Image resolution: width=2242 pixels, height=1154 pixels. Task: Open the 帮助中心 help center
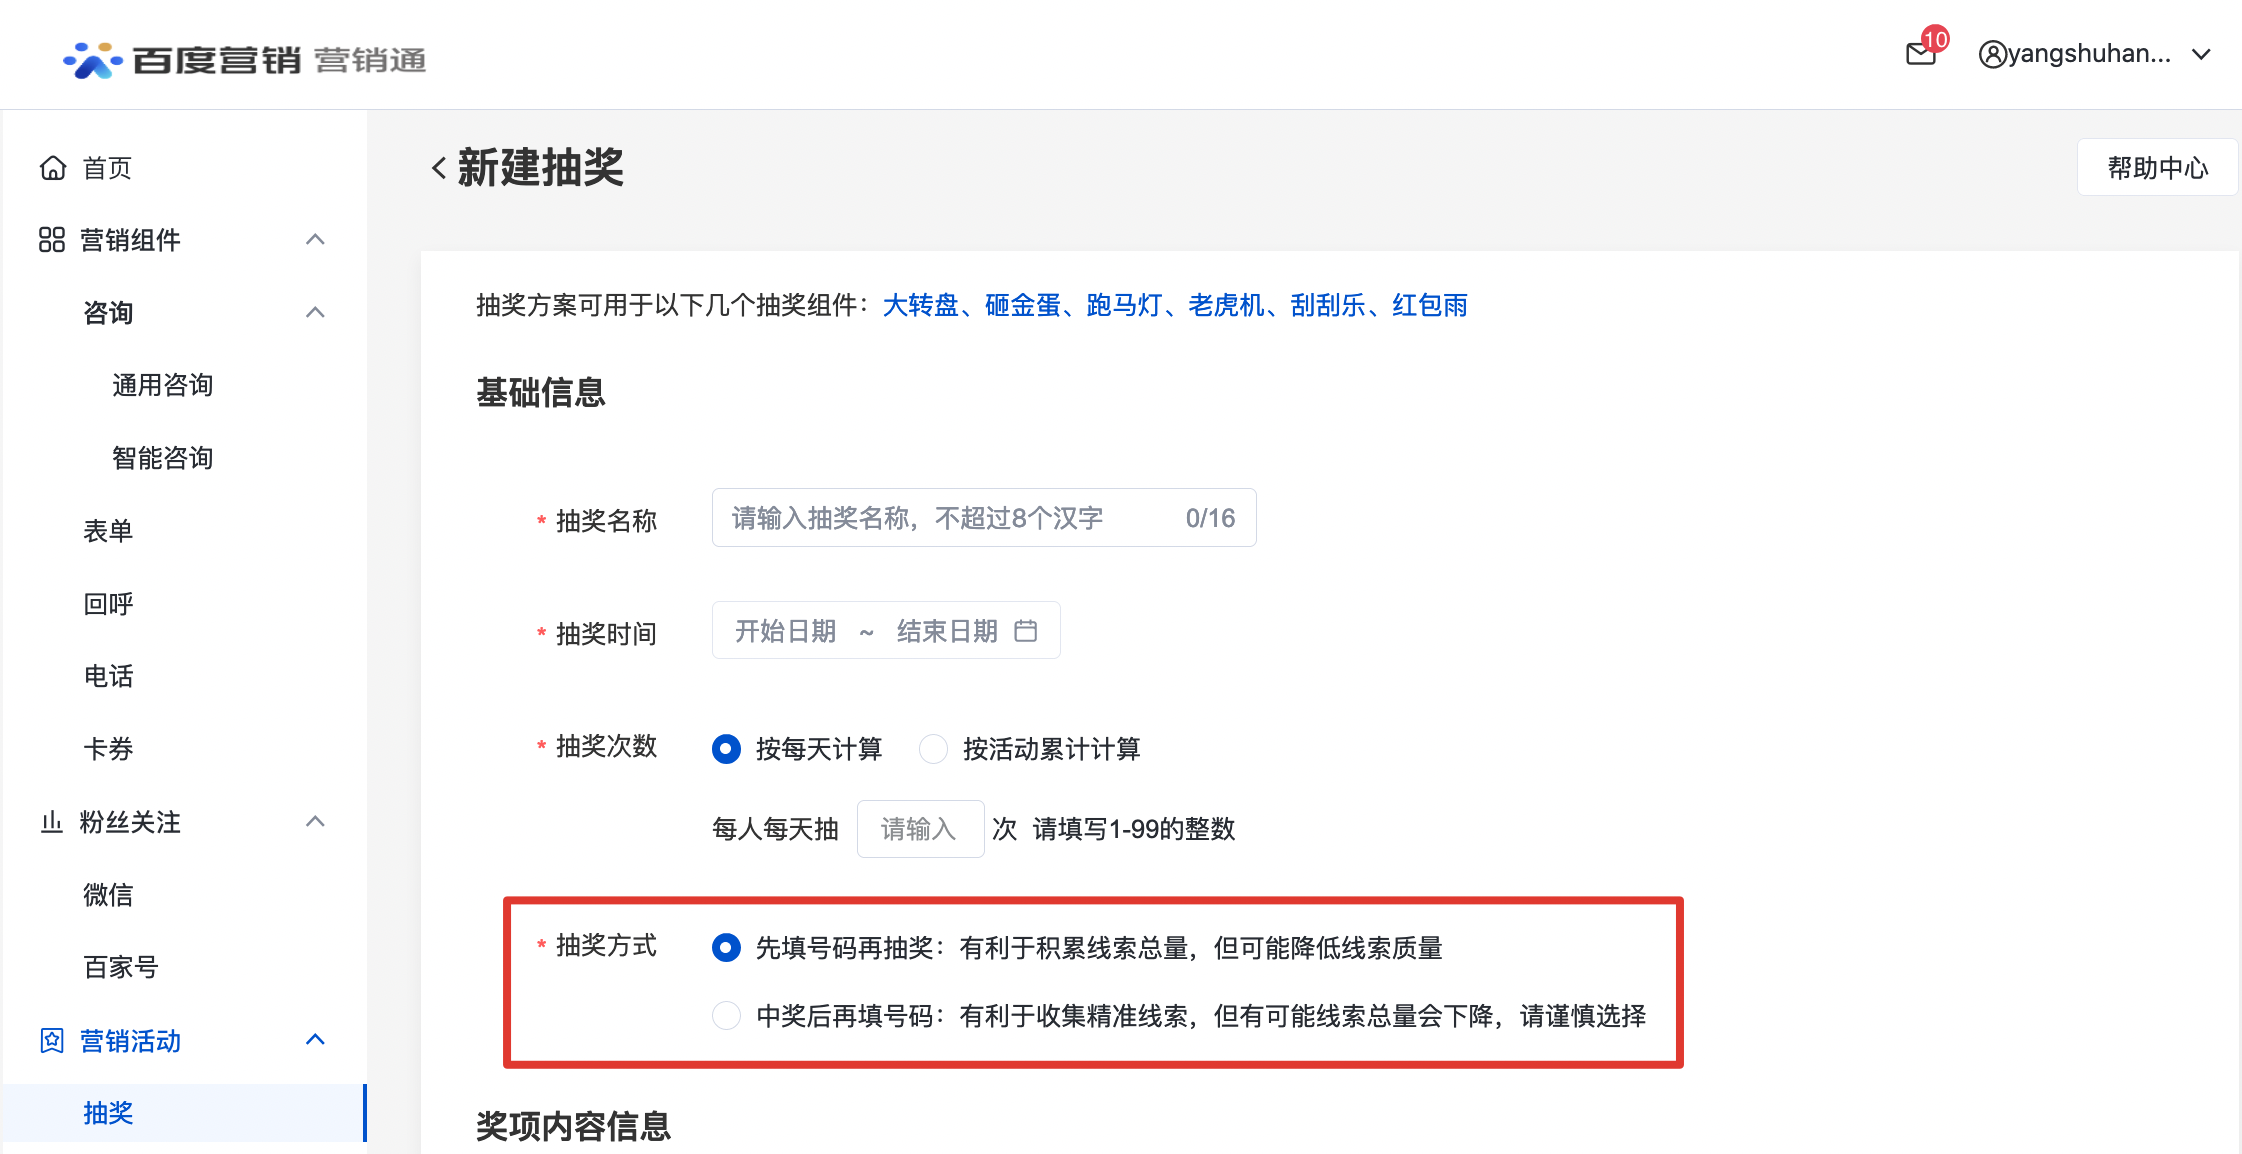click(2157, 167)
